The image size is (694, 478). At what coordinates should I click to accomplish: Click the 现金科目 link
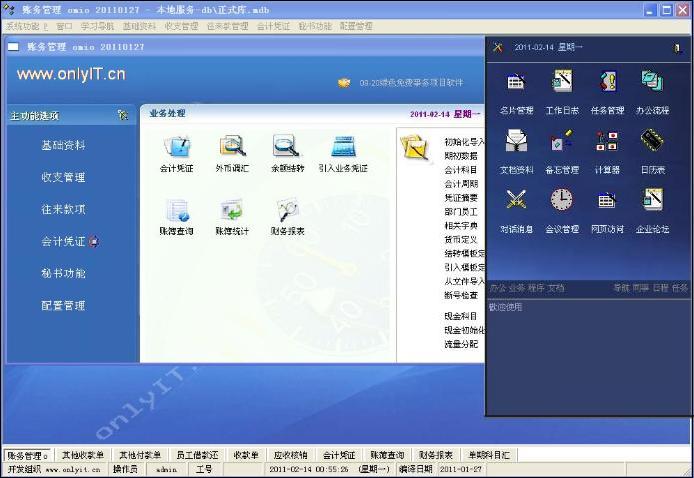pos(461,316)
